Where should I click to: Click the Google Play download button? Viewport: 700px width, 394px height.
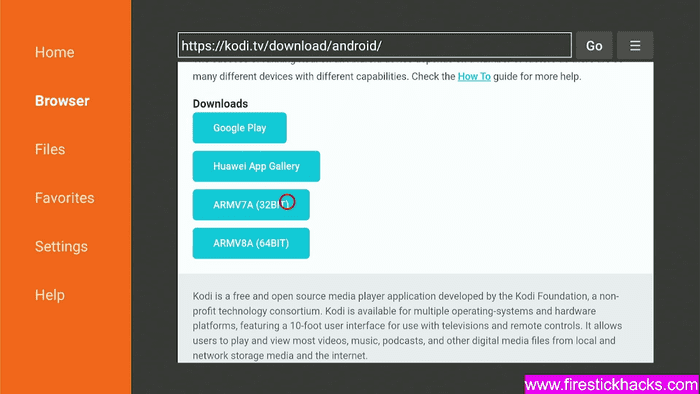[x=240, y=128]
